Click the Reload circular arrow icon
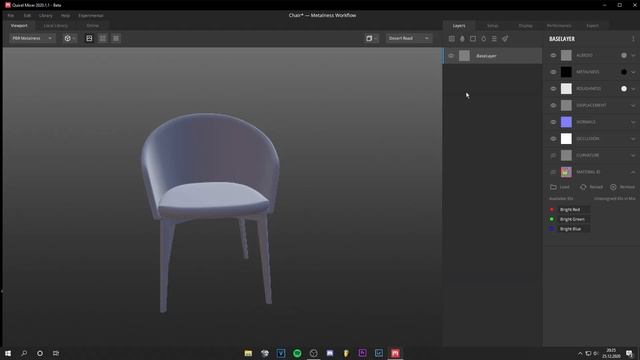 pyautogui.click(x=583, y=187)
